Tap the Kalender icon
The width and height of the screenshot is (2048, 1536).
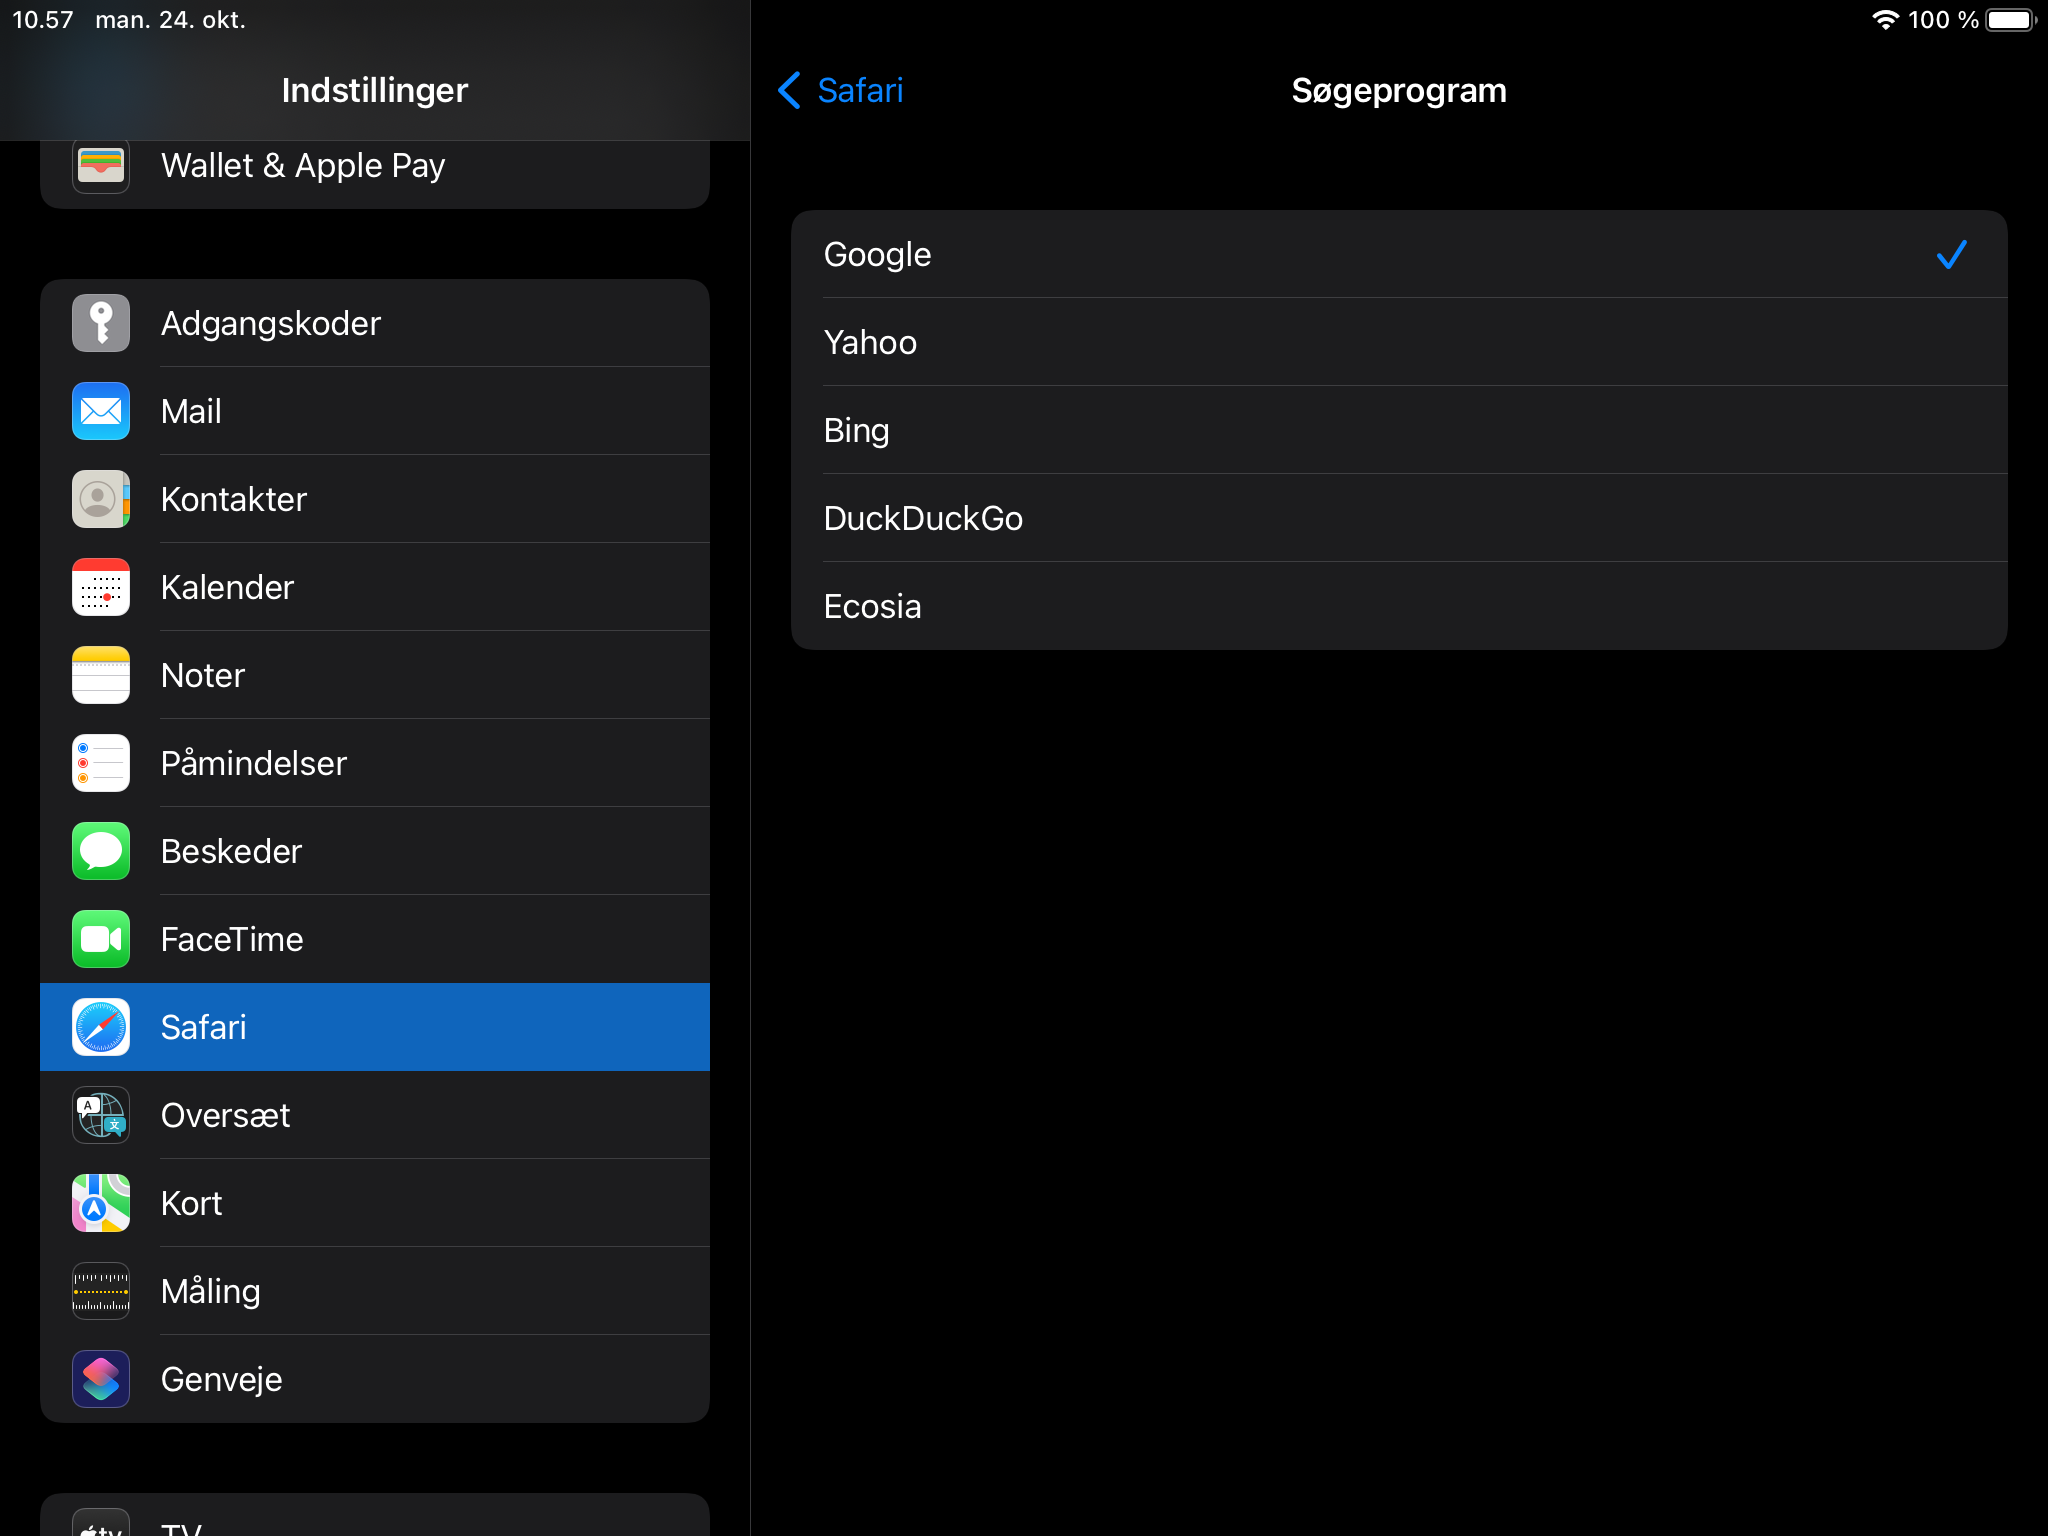pyautogui.click(x=101, y=587)
